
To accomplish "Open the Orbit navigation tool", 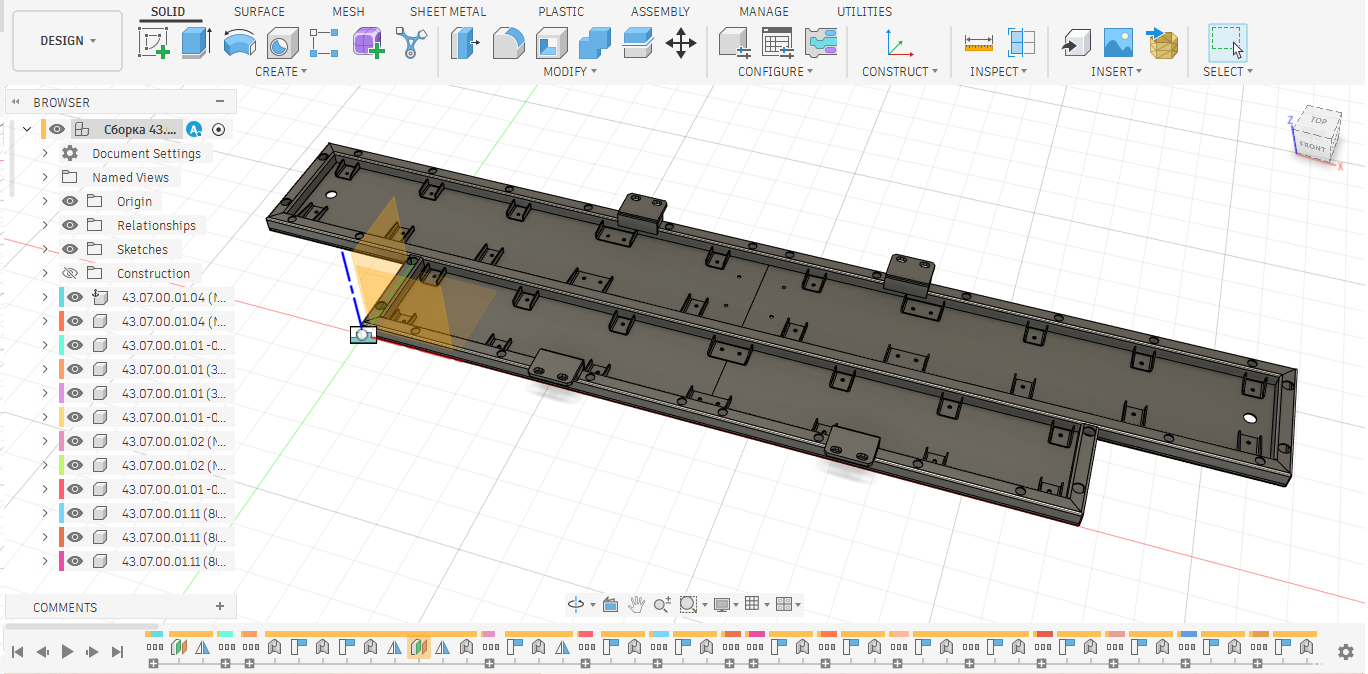I will [576, 604].
